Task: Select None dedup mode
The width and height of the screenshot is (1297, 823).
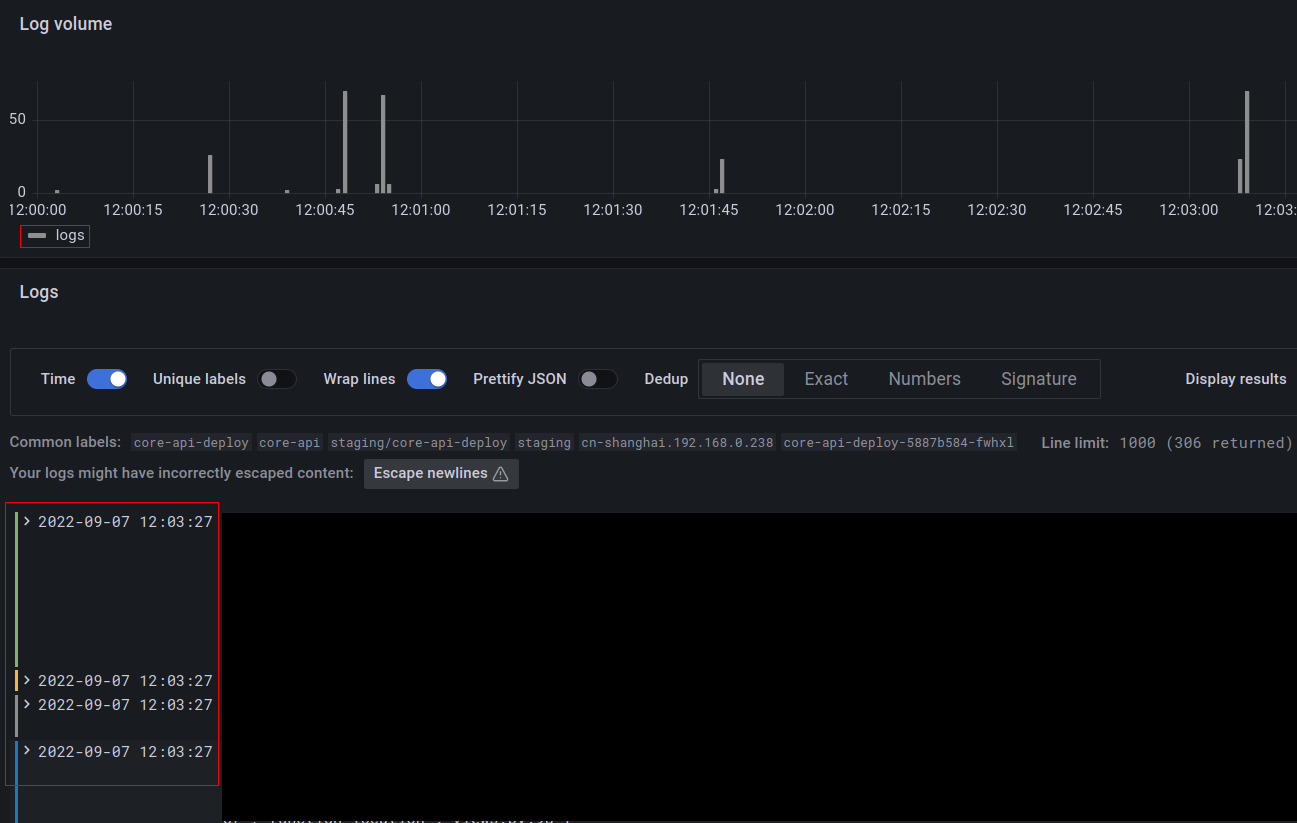Action: point(742,379)
